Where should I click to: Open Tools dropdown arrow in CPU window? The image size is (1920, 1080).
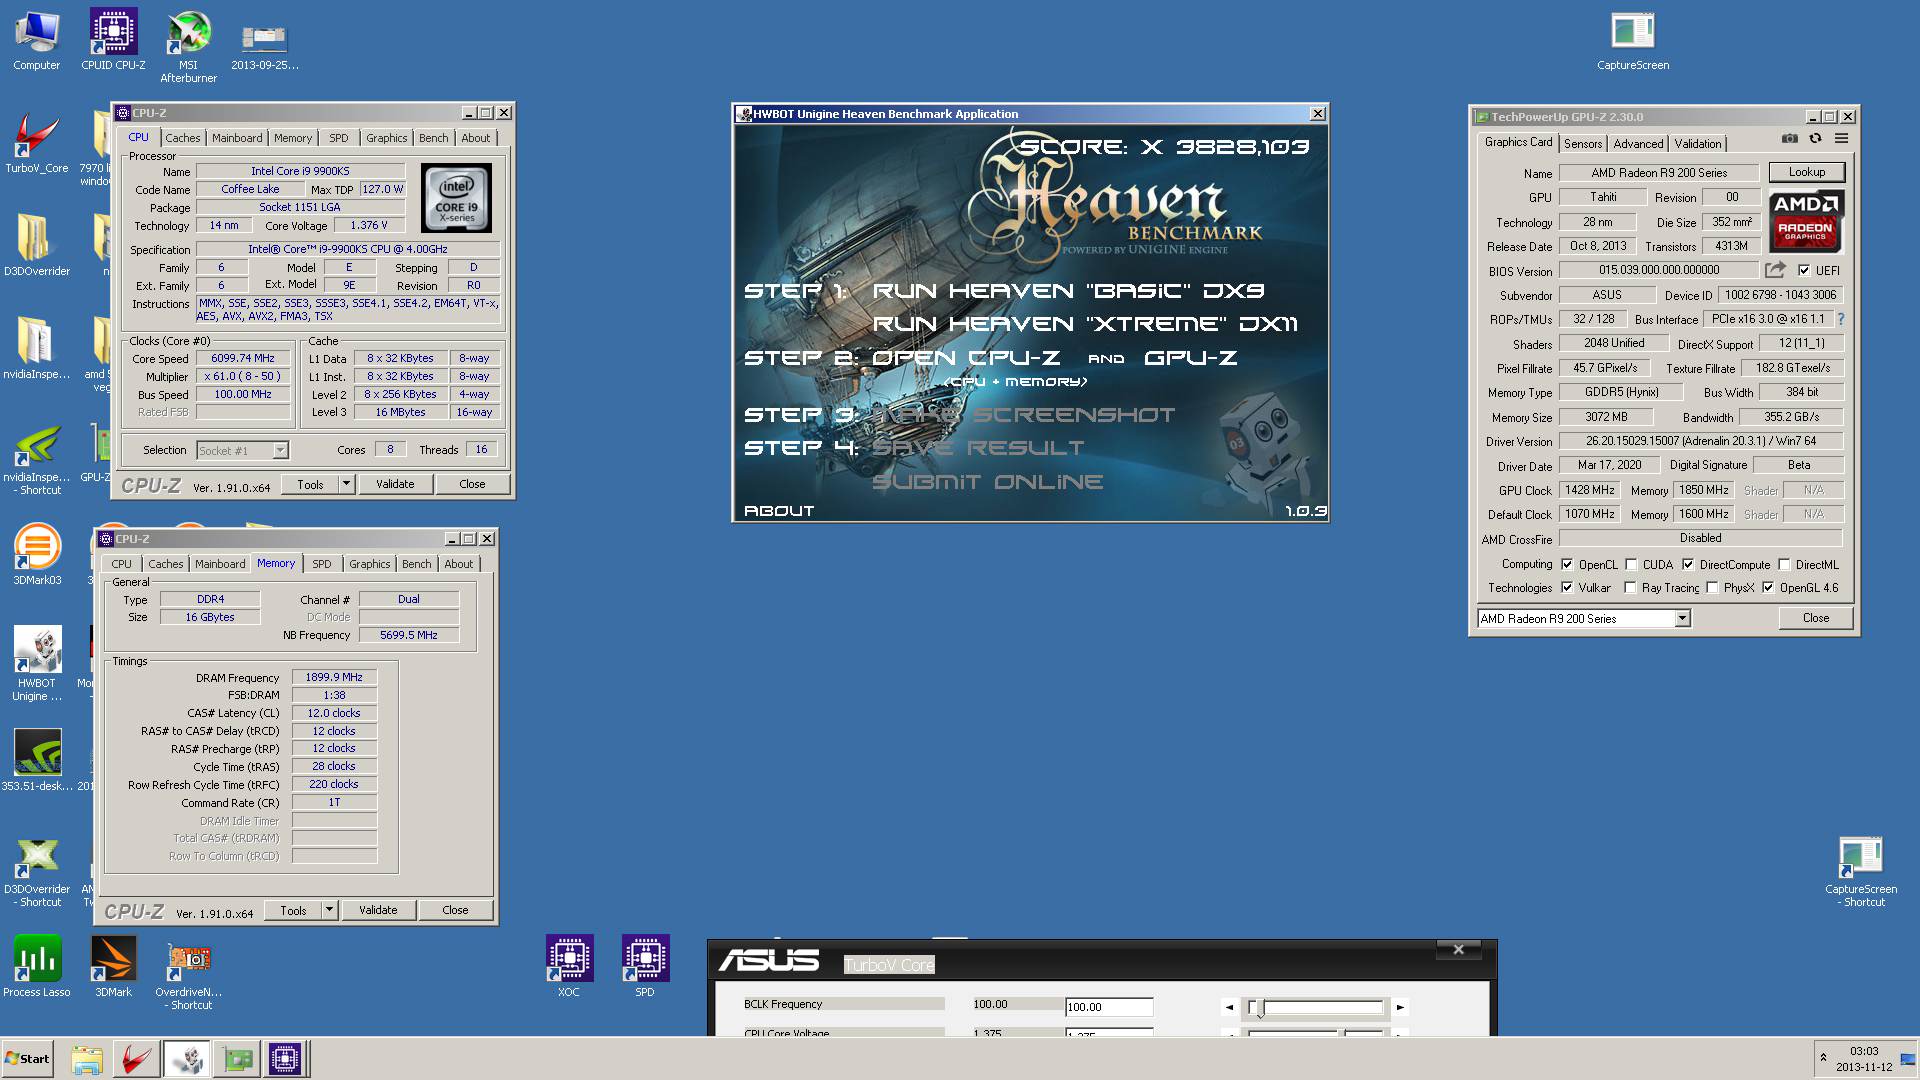346,484
